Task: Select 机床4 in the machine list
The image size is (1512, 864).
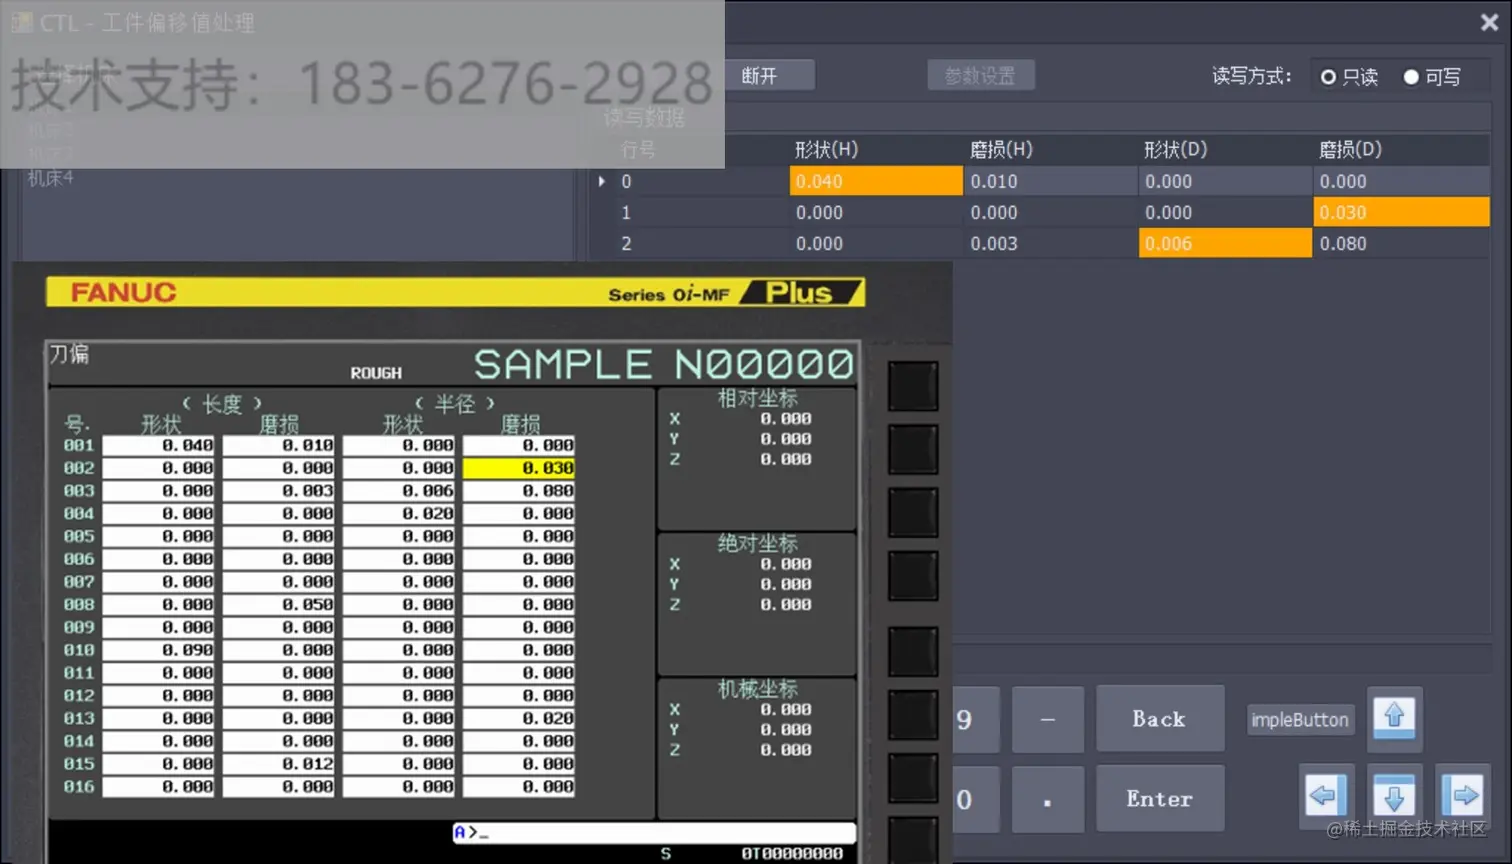Action: pos(50,178)
